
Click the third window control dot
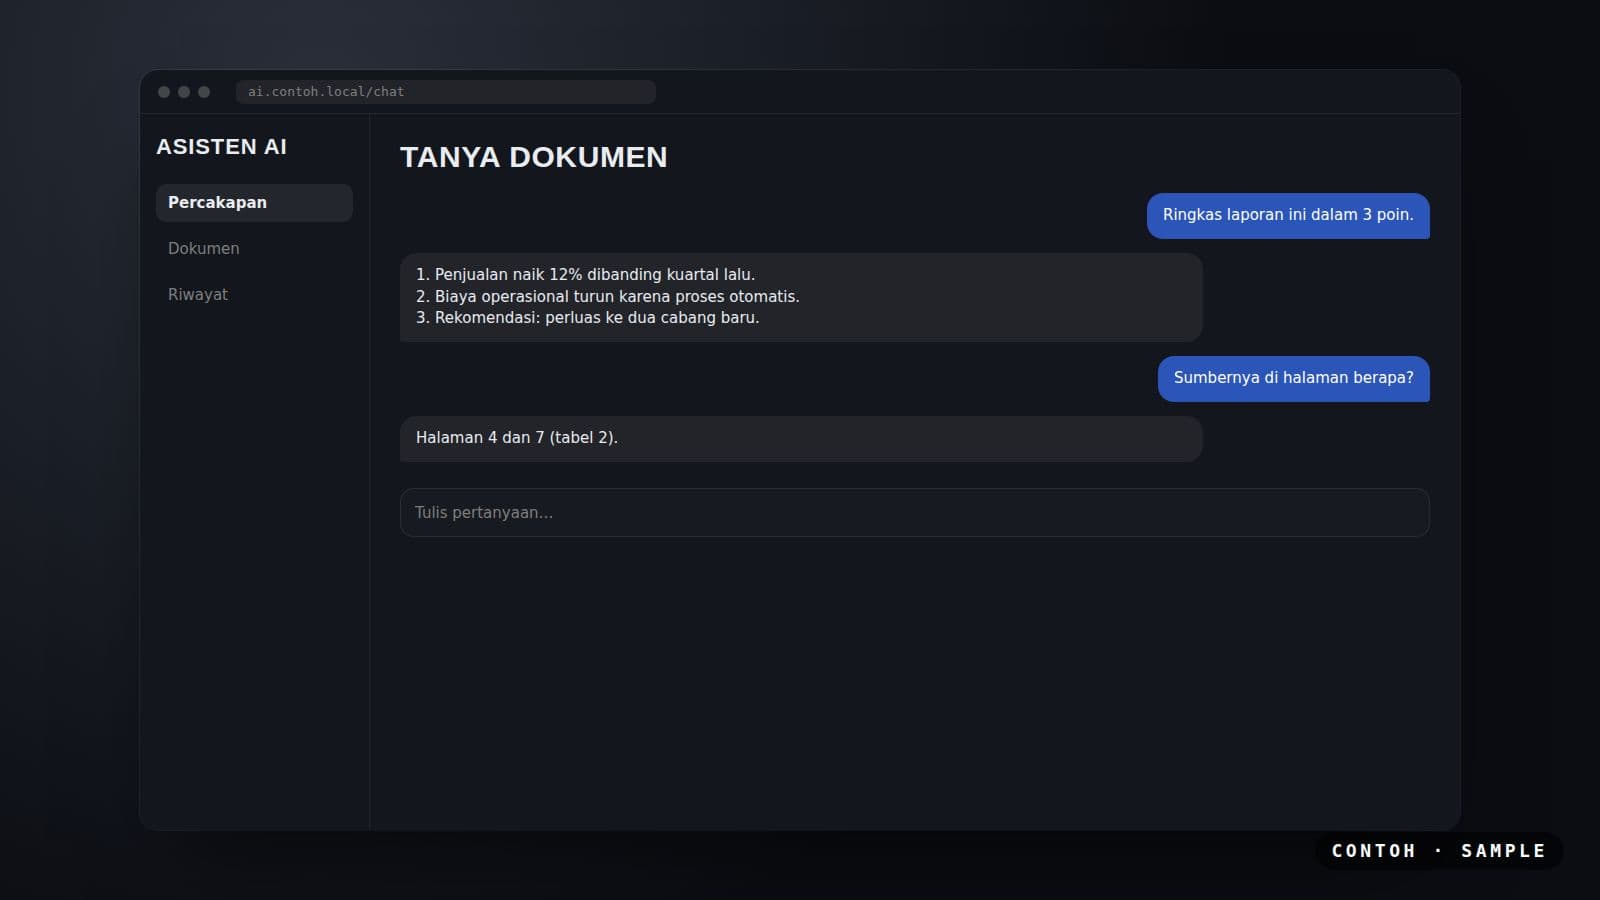[204, 92]
